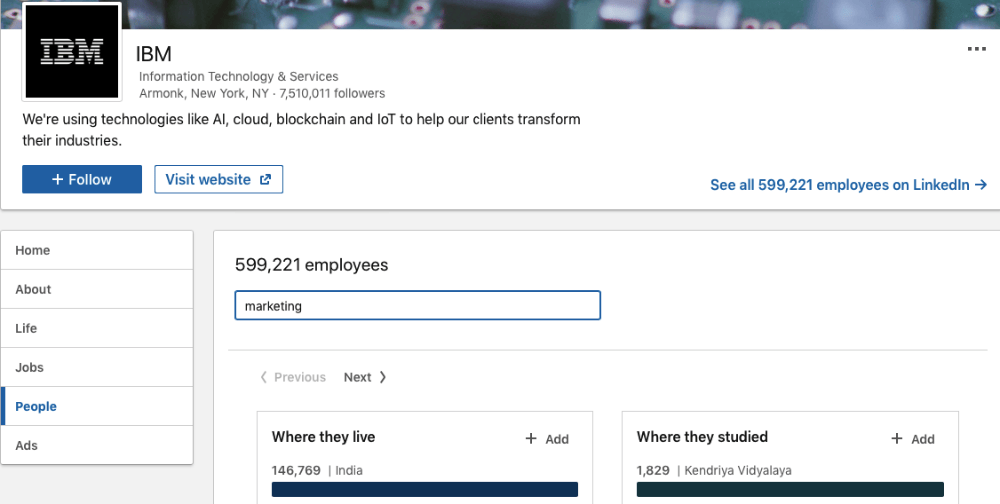Go to the Jobs tab
The width and height of the screenshot is (1000, 504).
tap(97, 367)
